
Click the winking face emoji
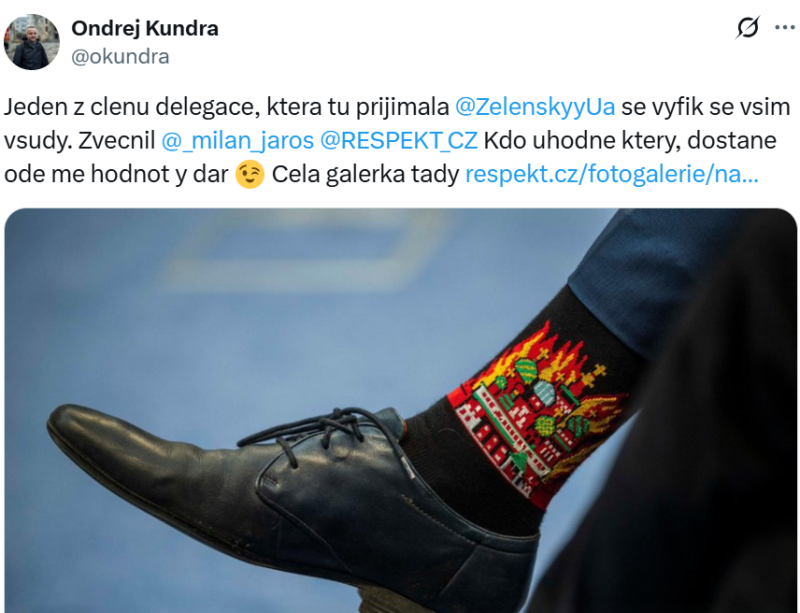pyautogui.click(x=250, y=175)
